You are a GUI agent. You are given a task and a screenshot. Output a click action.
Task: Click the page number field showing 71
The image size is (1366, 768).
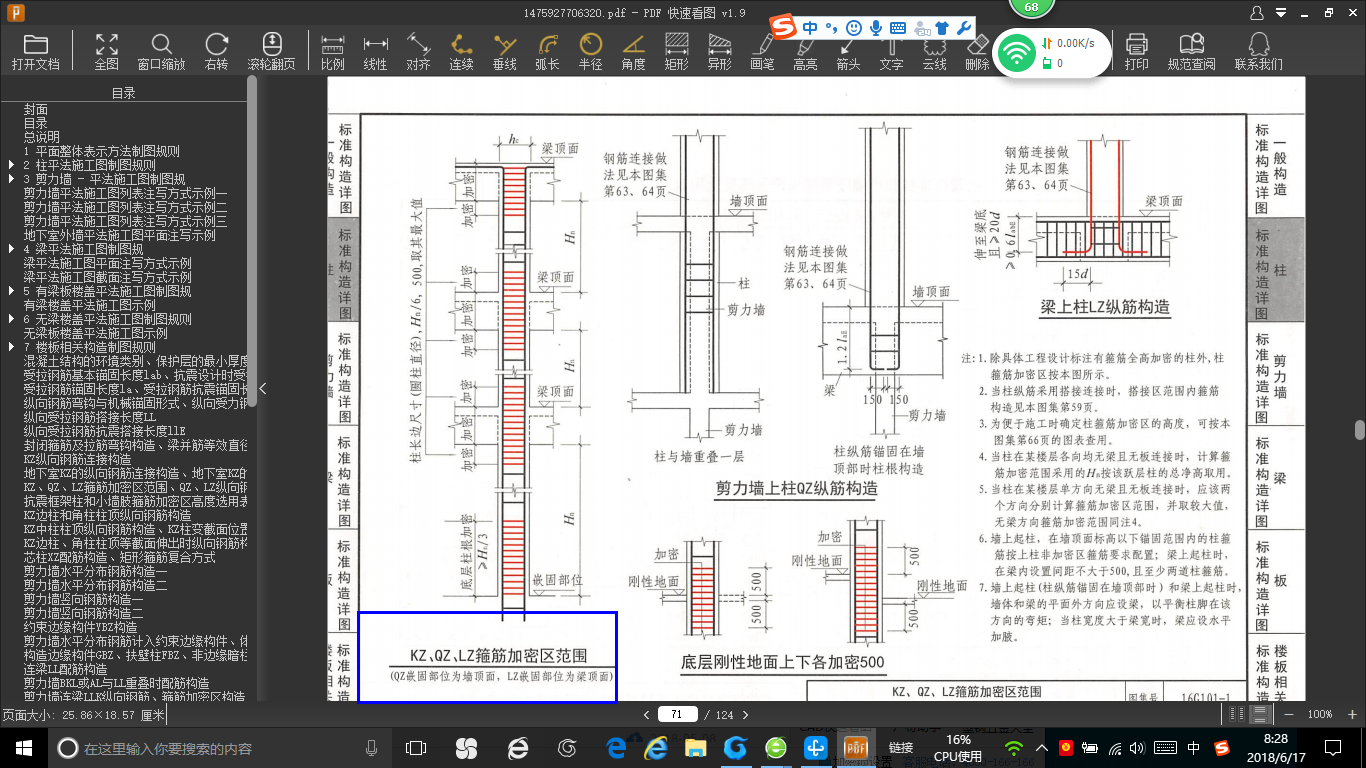[x=678, y=714]
